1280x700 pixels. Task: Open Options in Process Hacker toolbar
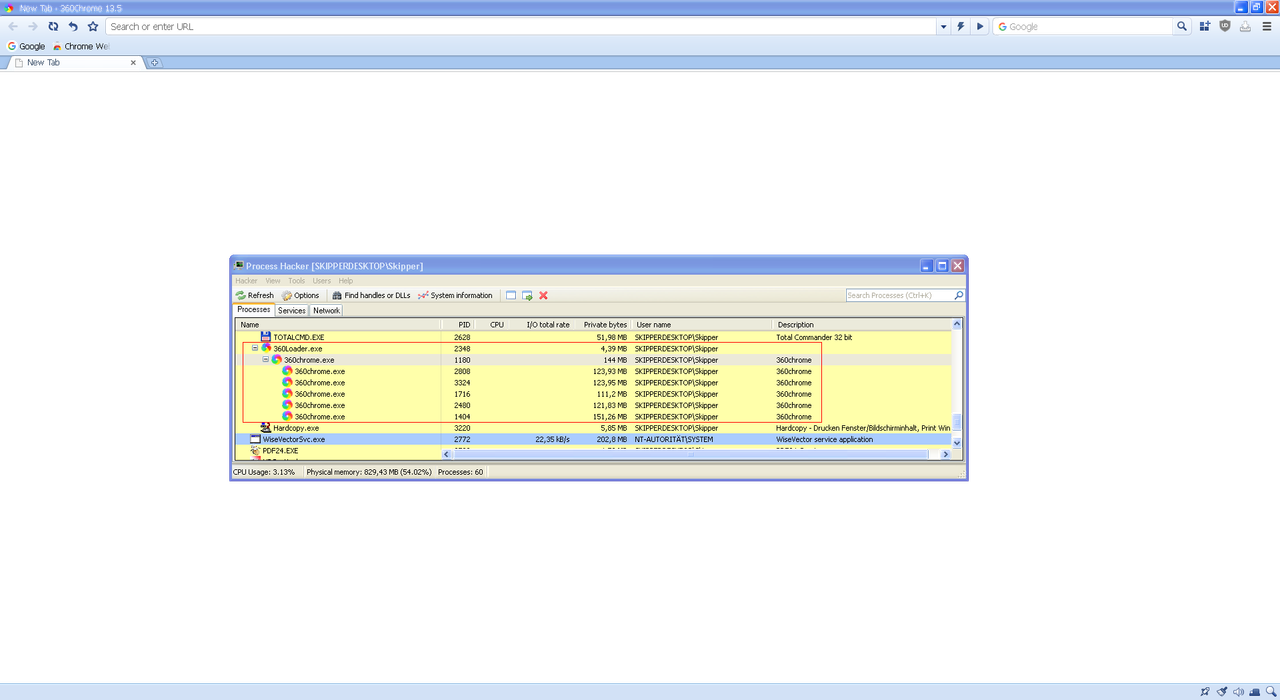pos(301,296)
